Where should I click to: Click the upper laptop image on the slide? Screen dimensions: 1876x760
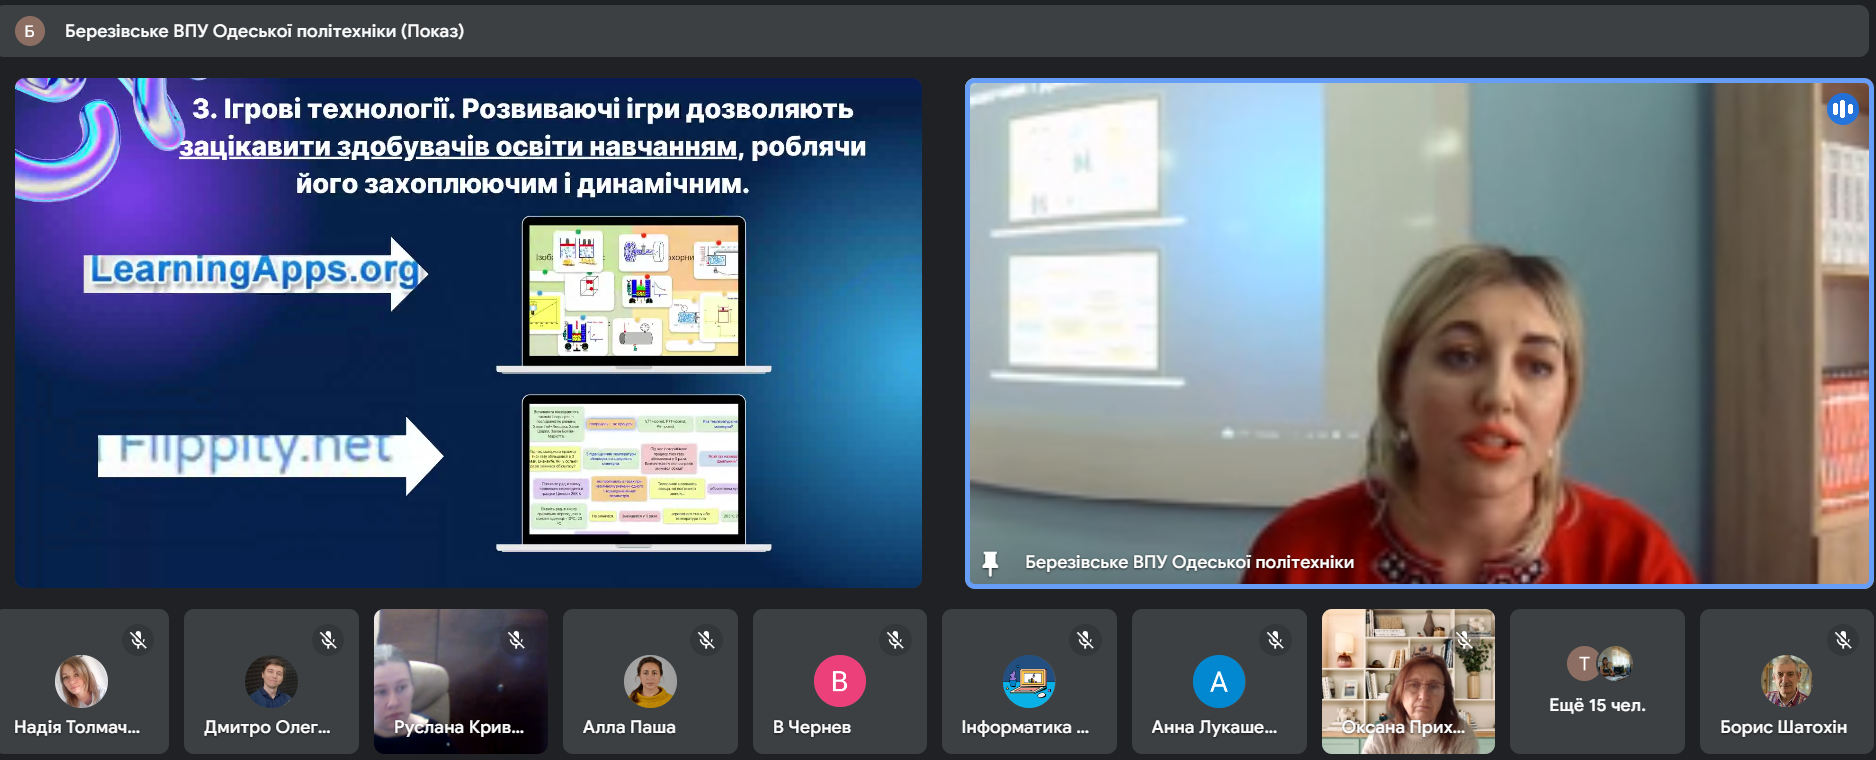click(x=633, y=294)
